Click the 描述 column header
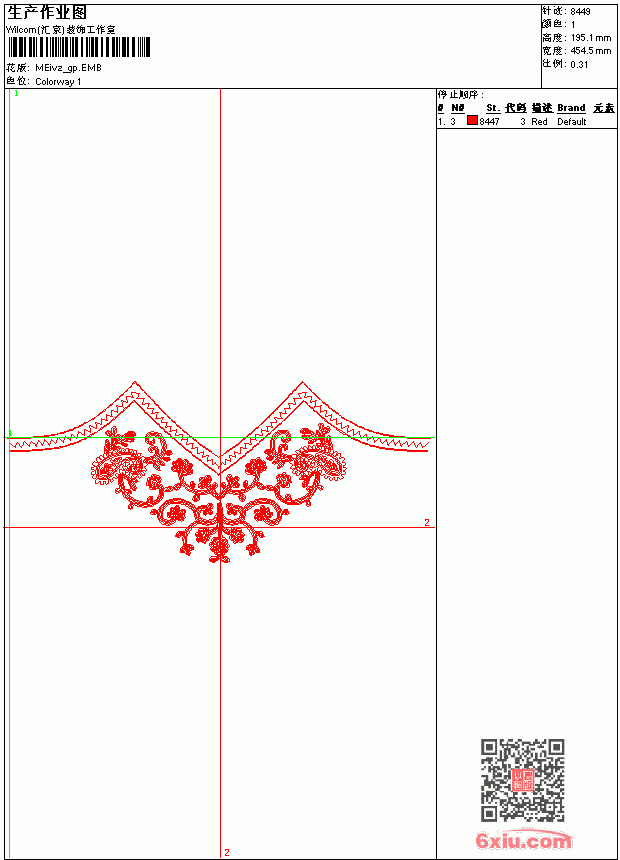 tap(542, 108)
